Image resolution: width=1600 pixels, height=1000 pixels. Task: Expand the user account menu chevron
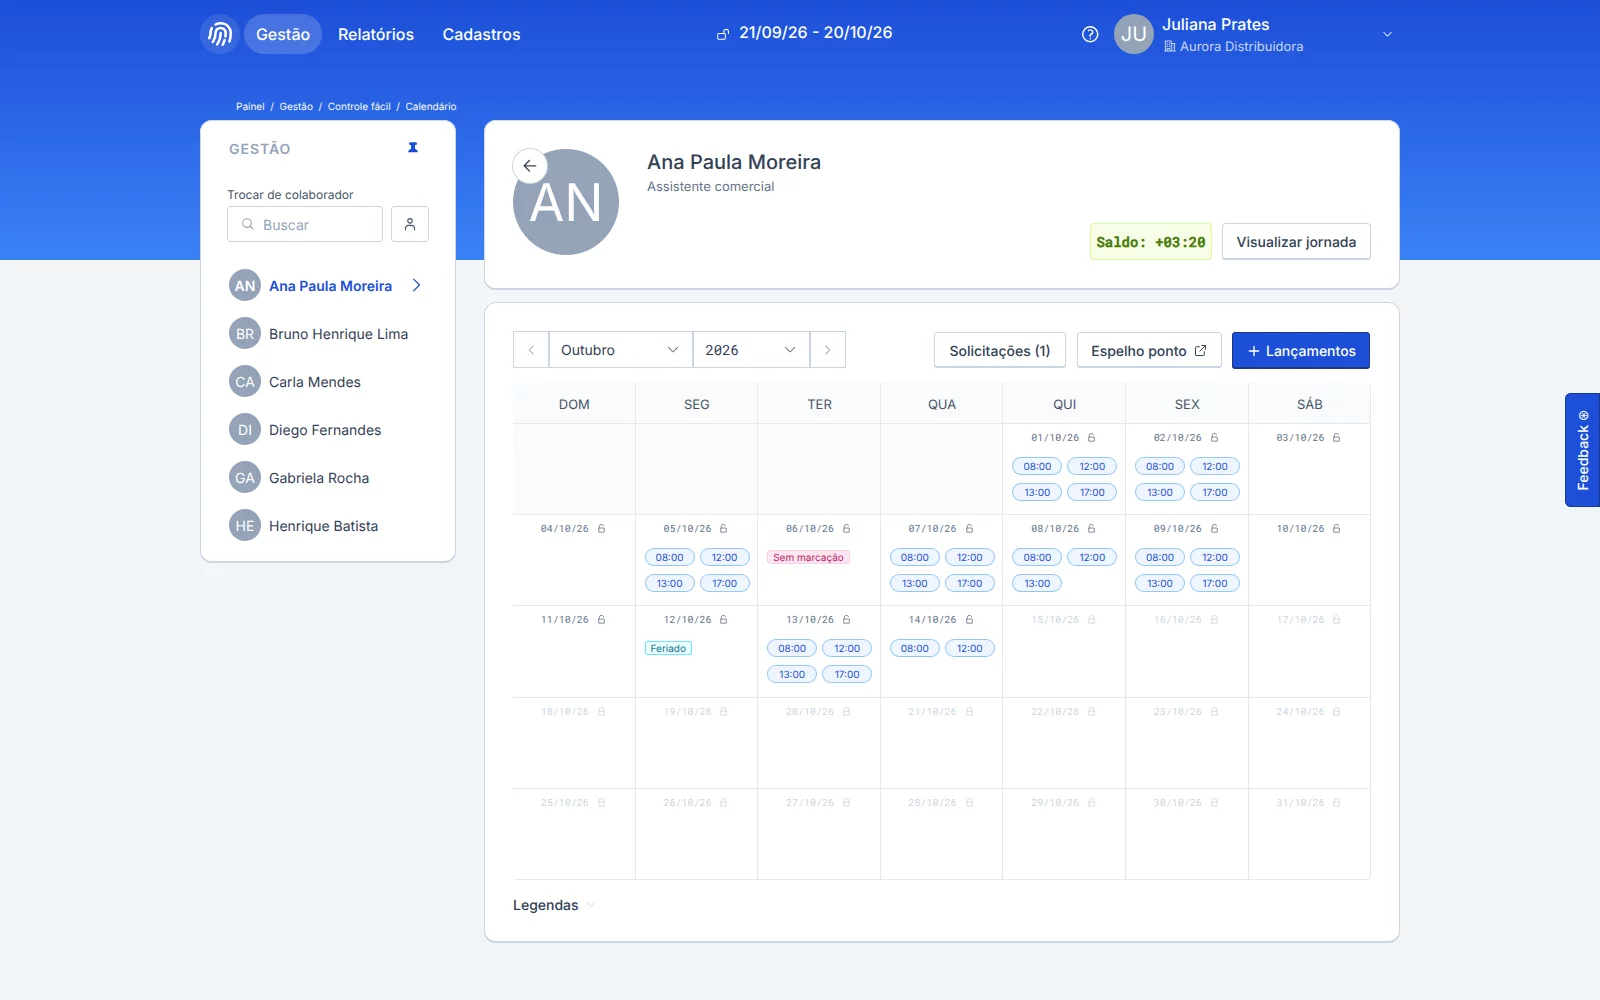(x=1387, y=34)
